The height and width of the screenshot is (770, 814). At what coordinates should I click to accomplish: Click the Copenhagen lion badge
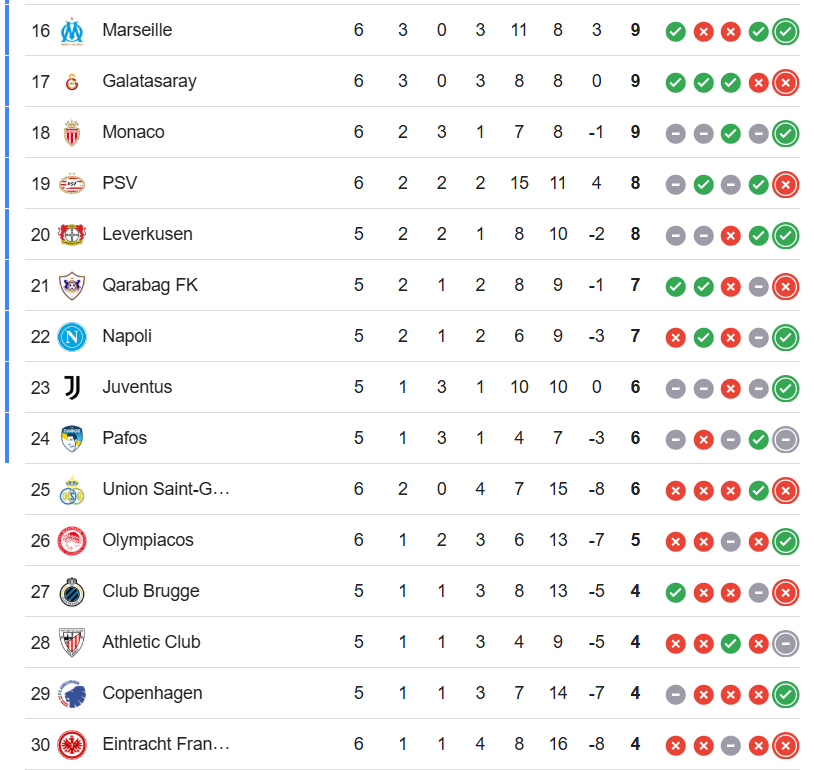pyautogui.click(x=72, y=694)
